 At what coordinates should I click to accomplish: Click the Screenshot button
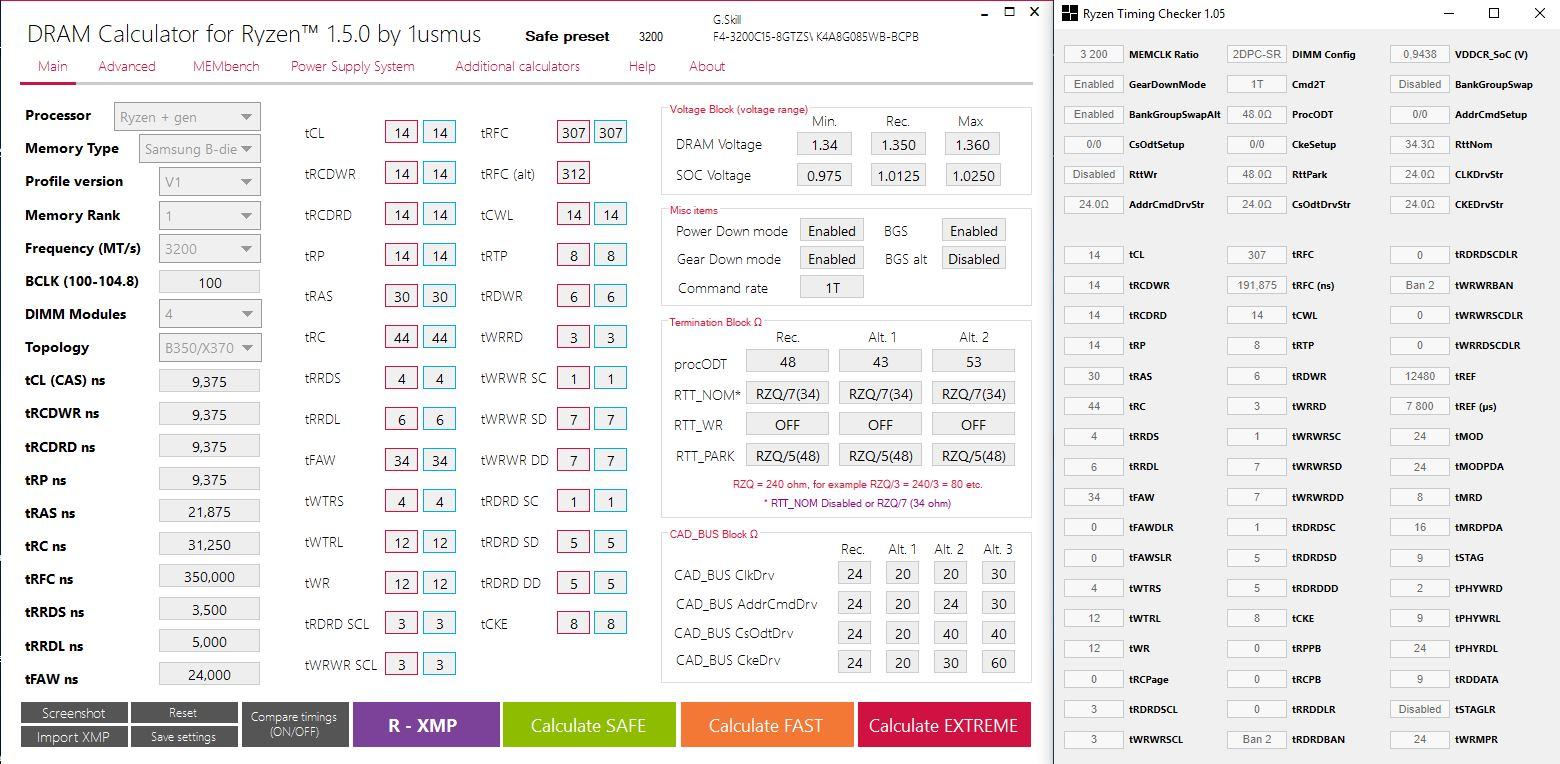pyautogui.click(x=74, y=713)
